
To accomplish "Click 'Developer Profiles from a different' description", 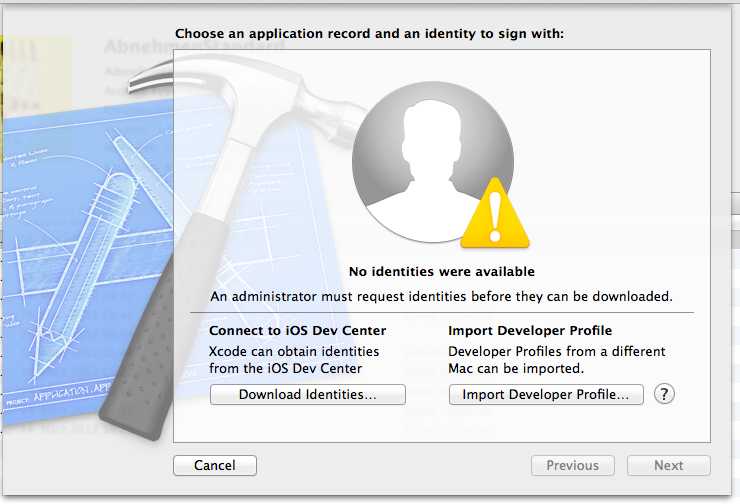I will [557, 360].
